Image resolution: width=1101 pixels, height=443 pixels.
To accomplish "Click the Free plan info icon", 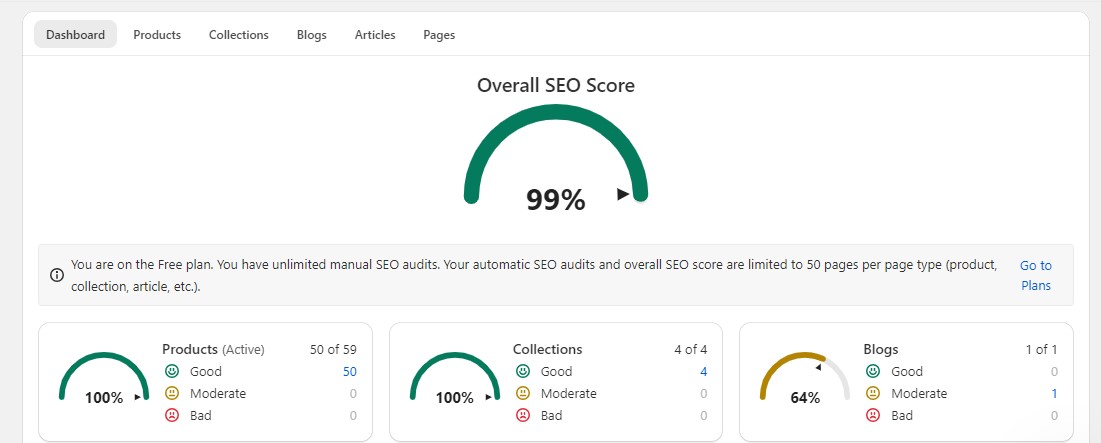I will 57,275.
